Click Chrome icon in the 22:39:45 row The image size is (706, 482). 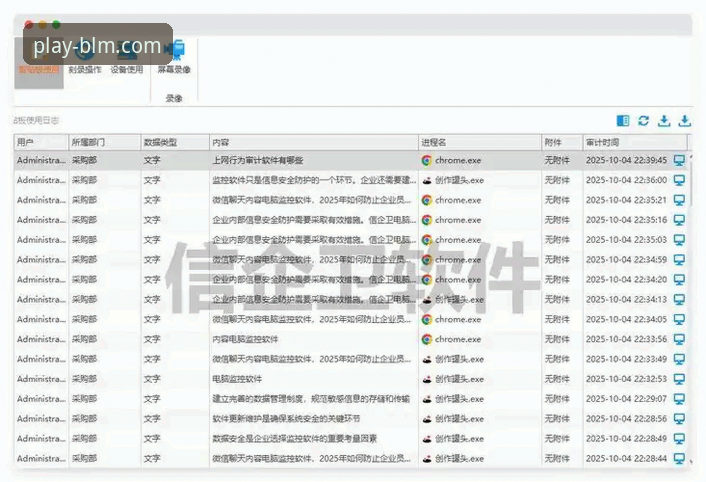pos(426,160)
